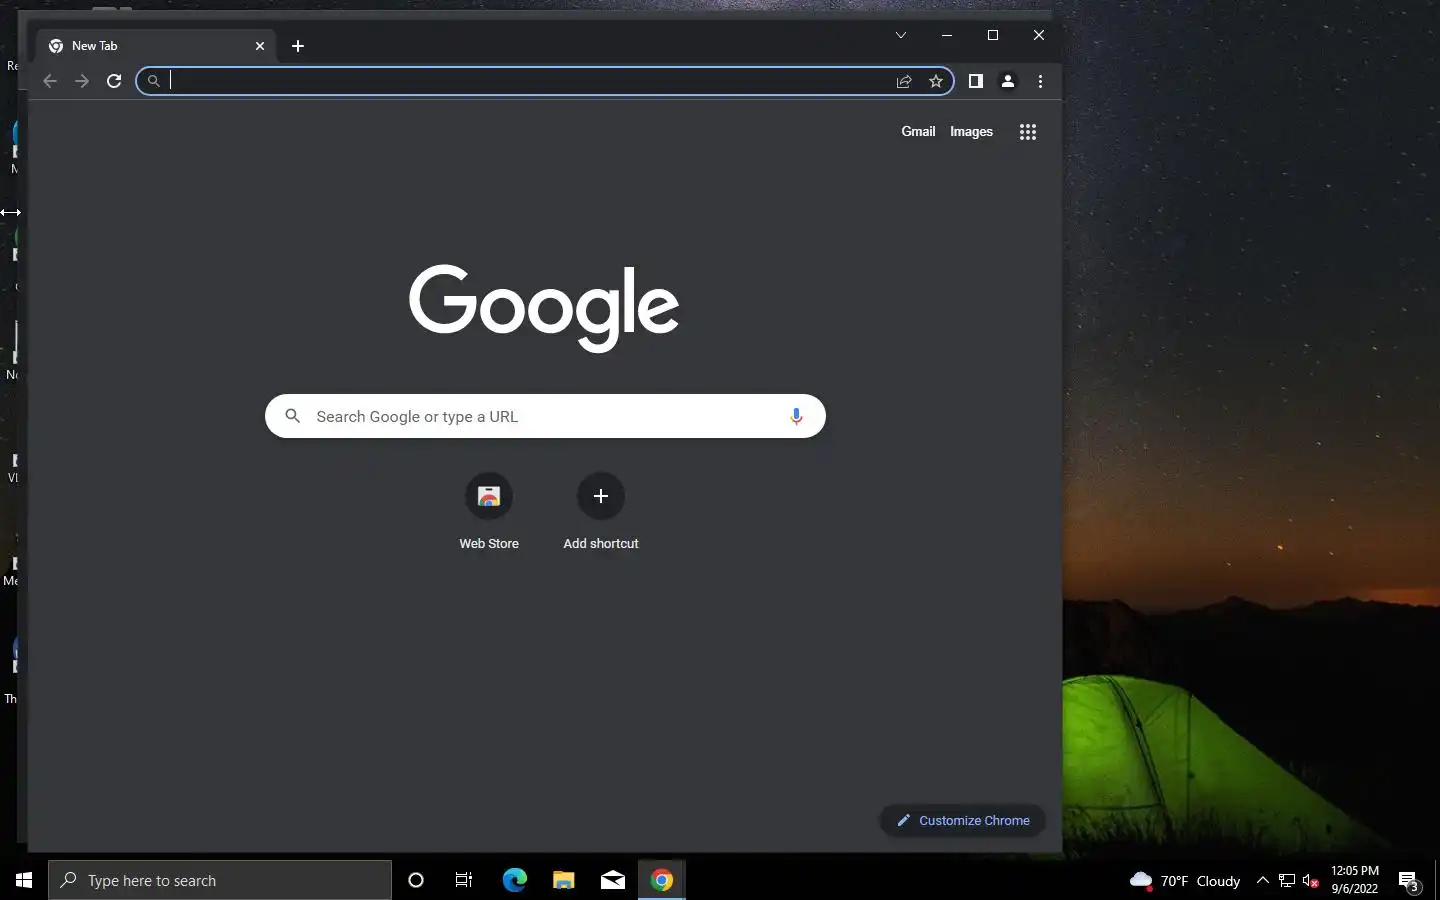Click the Customize Chrome button
1440x900 pixels.
pos(962,820)
